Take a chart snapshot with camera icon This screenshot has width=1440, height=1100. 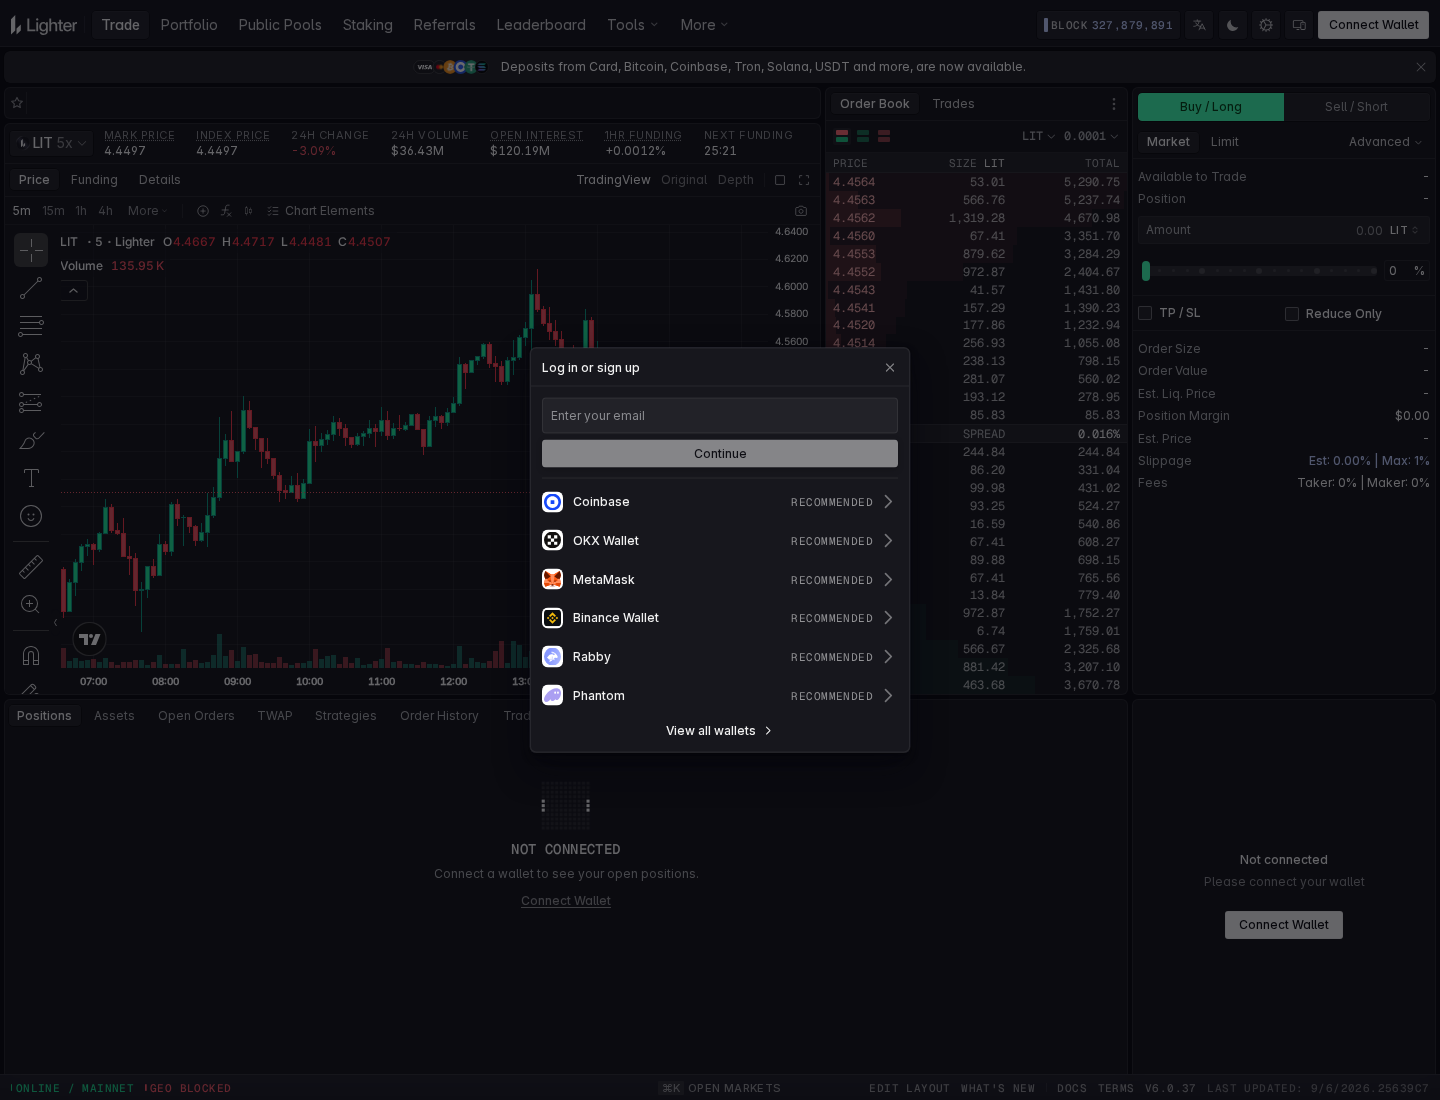point(801,211)
